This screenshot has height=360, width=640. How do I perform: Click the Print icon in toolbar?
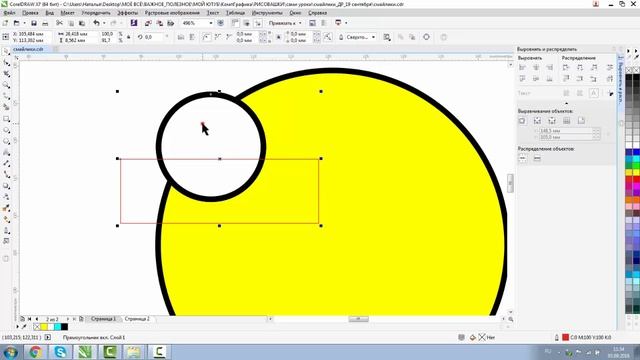coord(45,23)
